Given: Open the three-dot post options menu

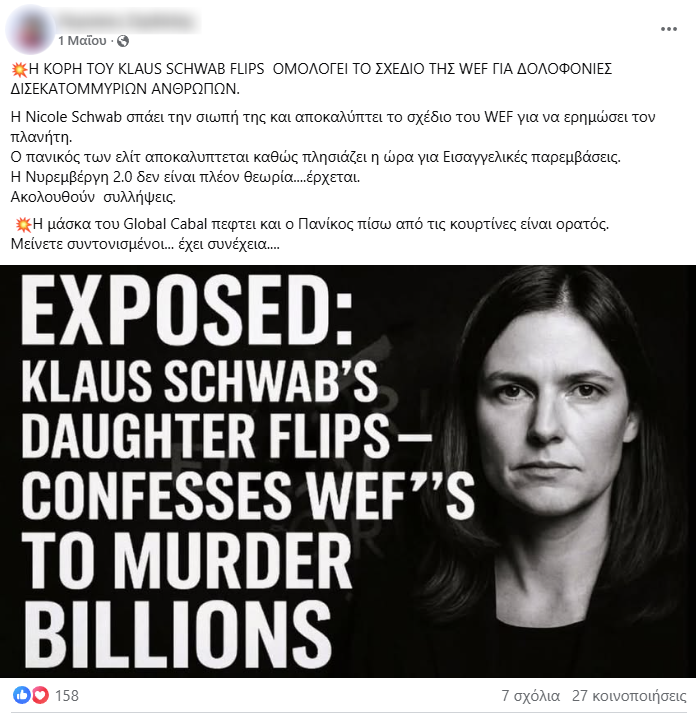Looking at the screenshot, I should (x=669, y=29).
